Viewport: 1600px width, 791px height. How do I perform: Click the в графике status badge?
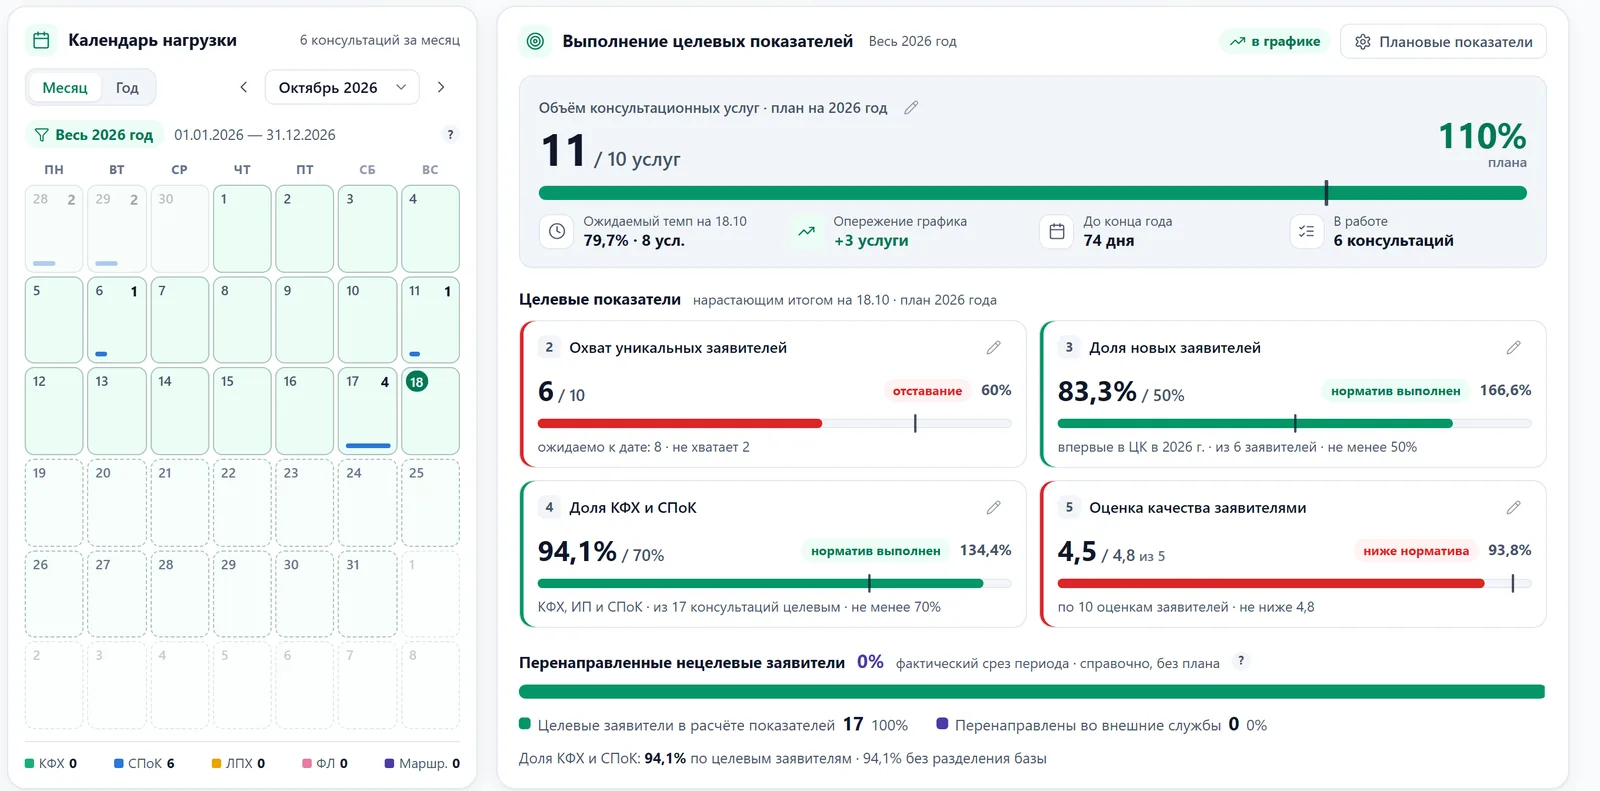[x=1275, y=41]
